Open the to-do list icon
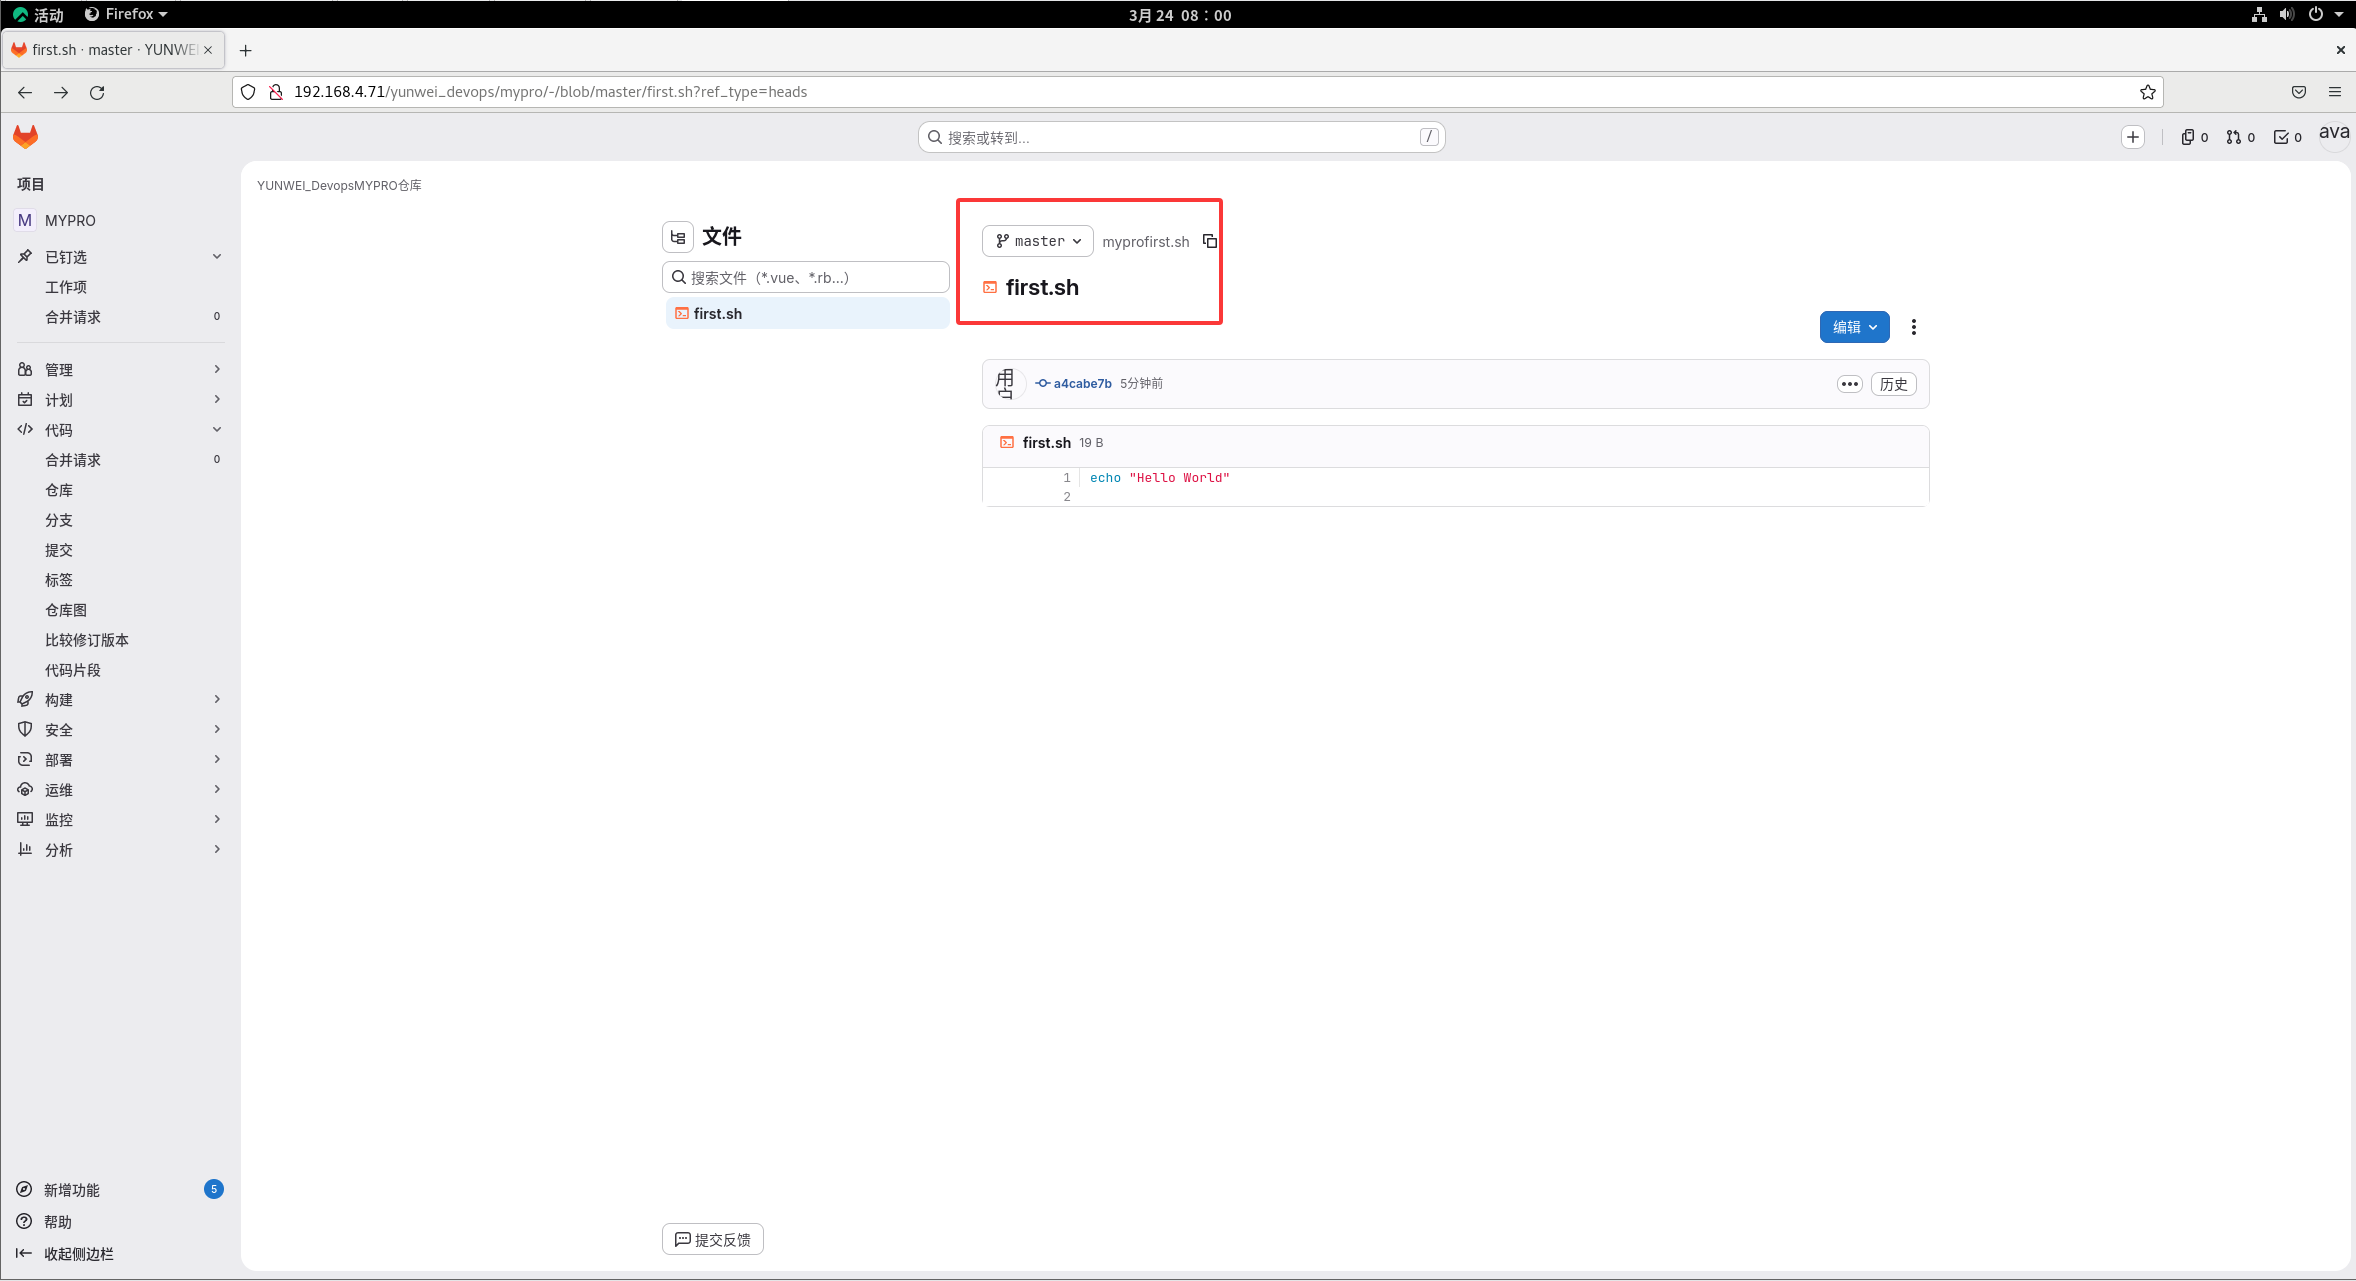This screenshot has height=1281, width=2356. click(2287, 137)
